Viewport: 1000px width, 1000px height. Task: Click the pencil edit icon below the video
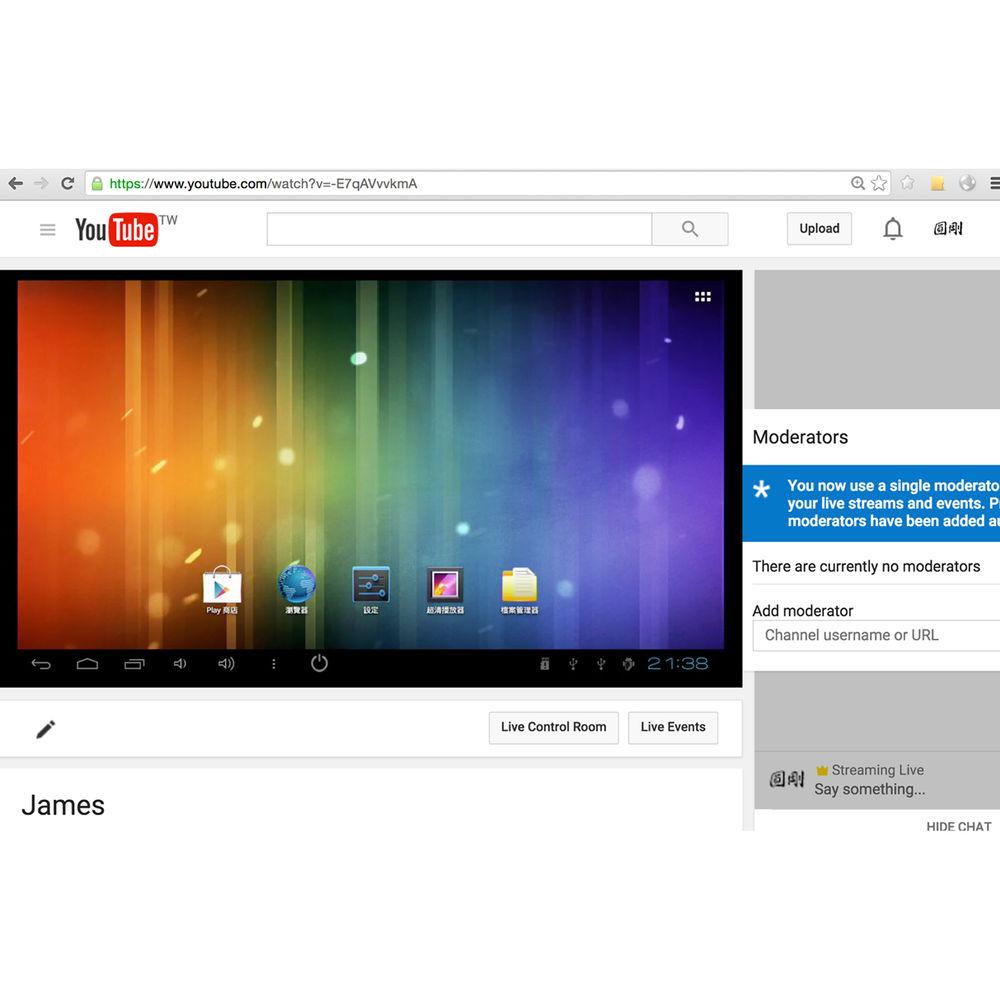click(x=45, y=729)
